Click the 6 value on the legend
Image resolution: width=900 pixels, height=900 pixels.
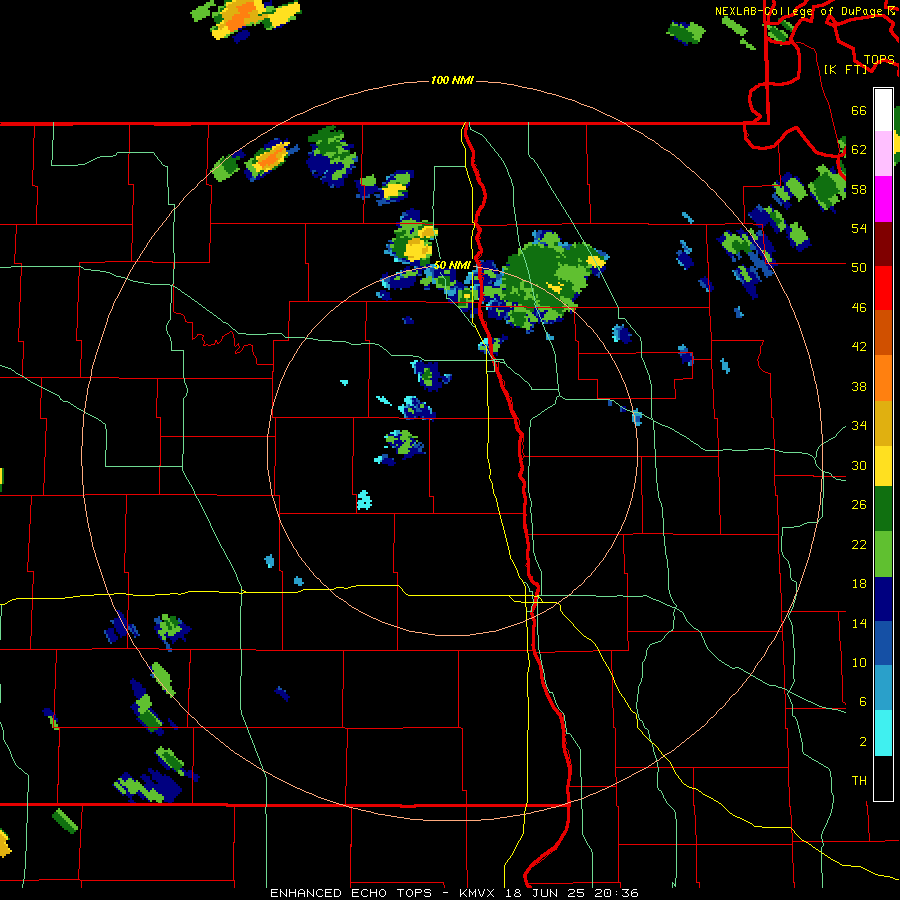pos(863,702)
